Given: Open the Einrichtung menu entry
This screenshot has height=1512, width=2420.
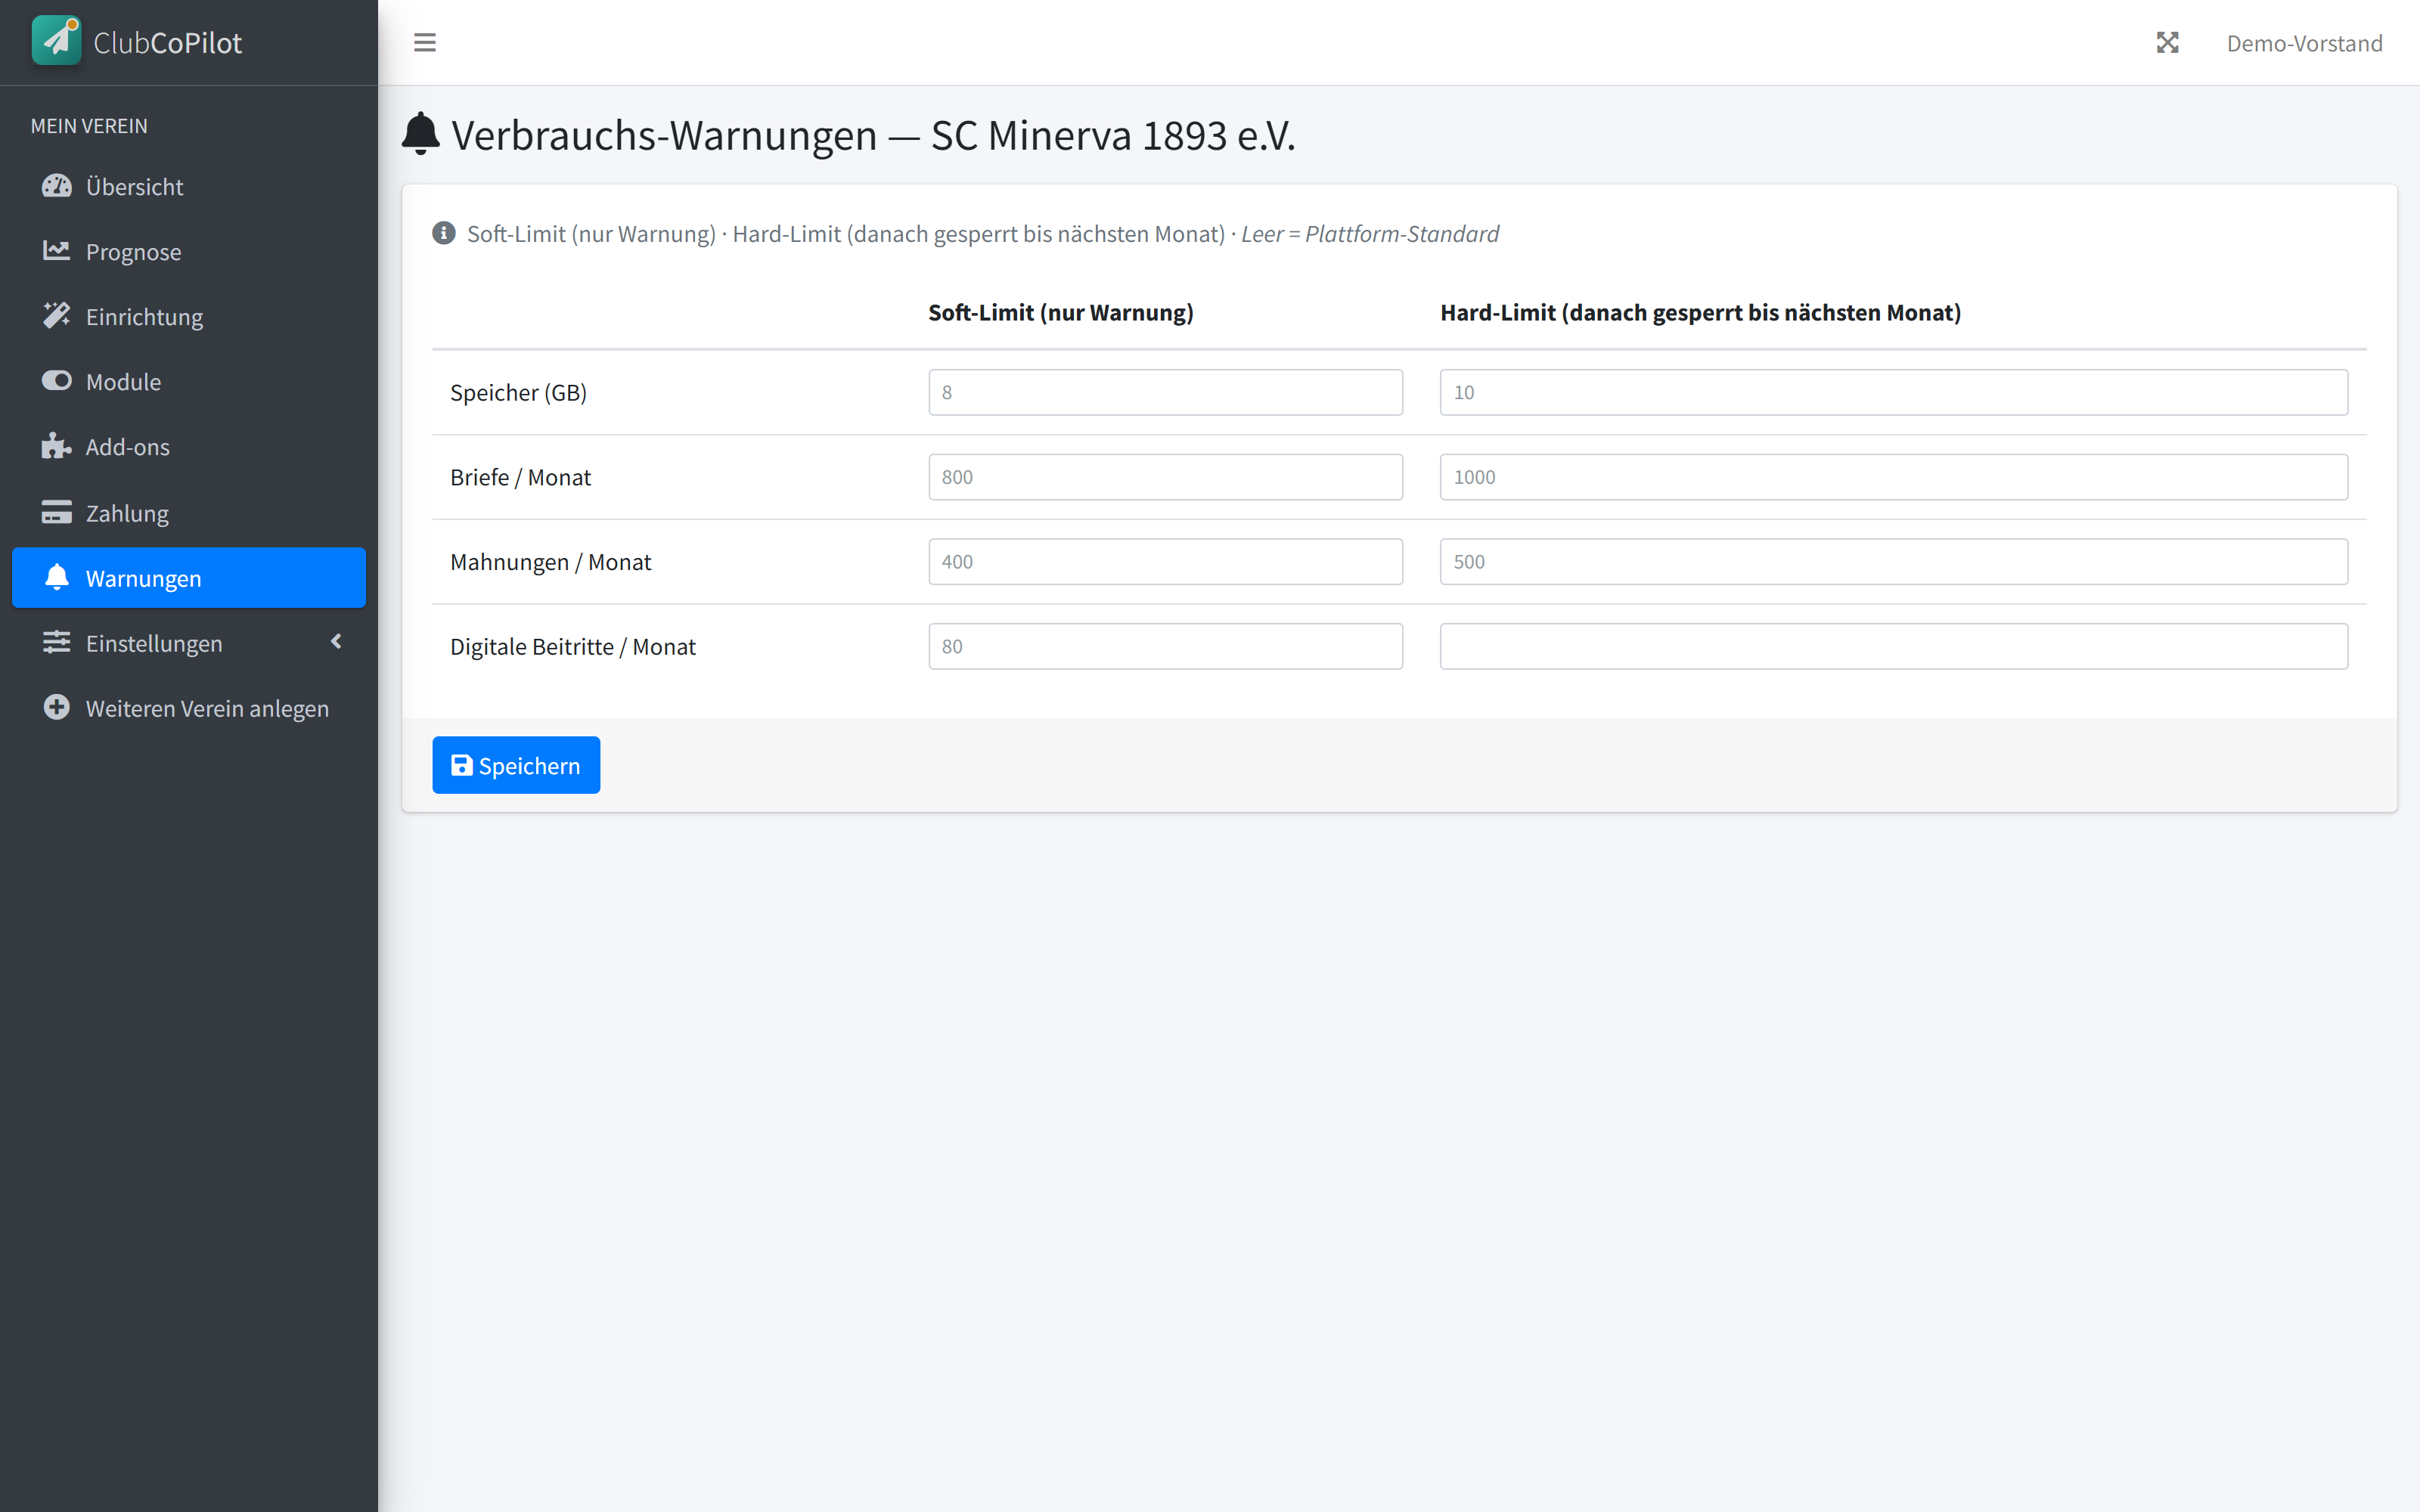Looking at the screenshot, I should tap(189, 317).
